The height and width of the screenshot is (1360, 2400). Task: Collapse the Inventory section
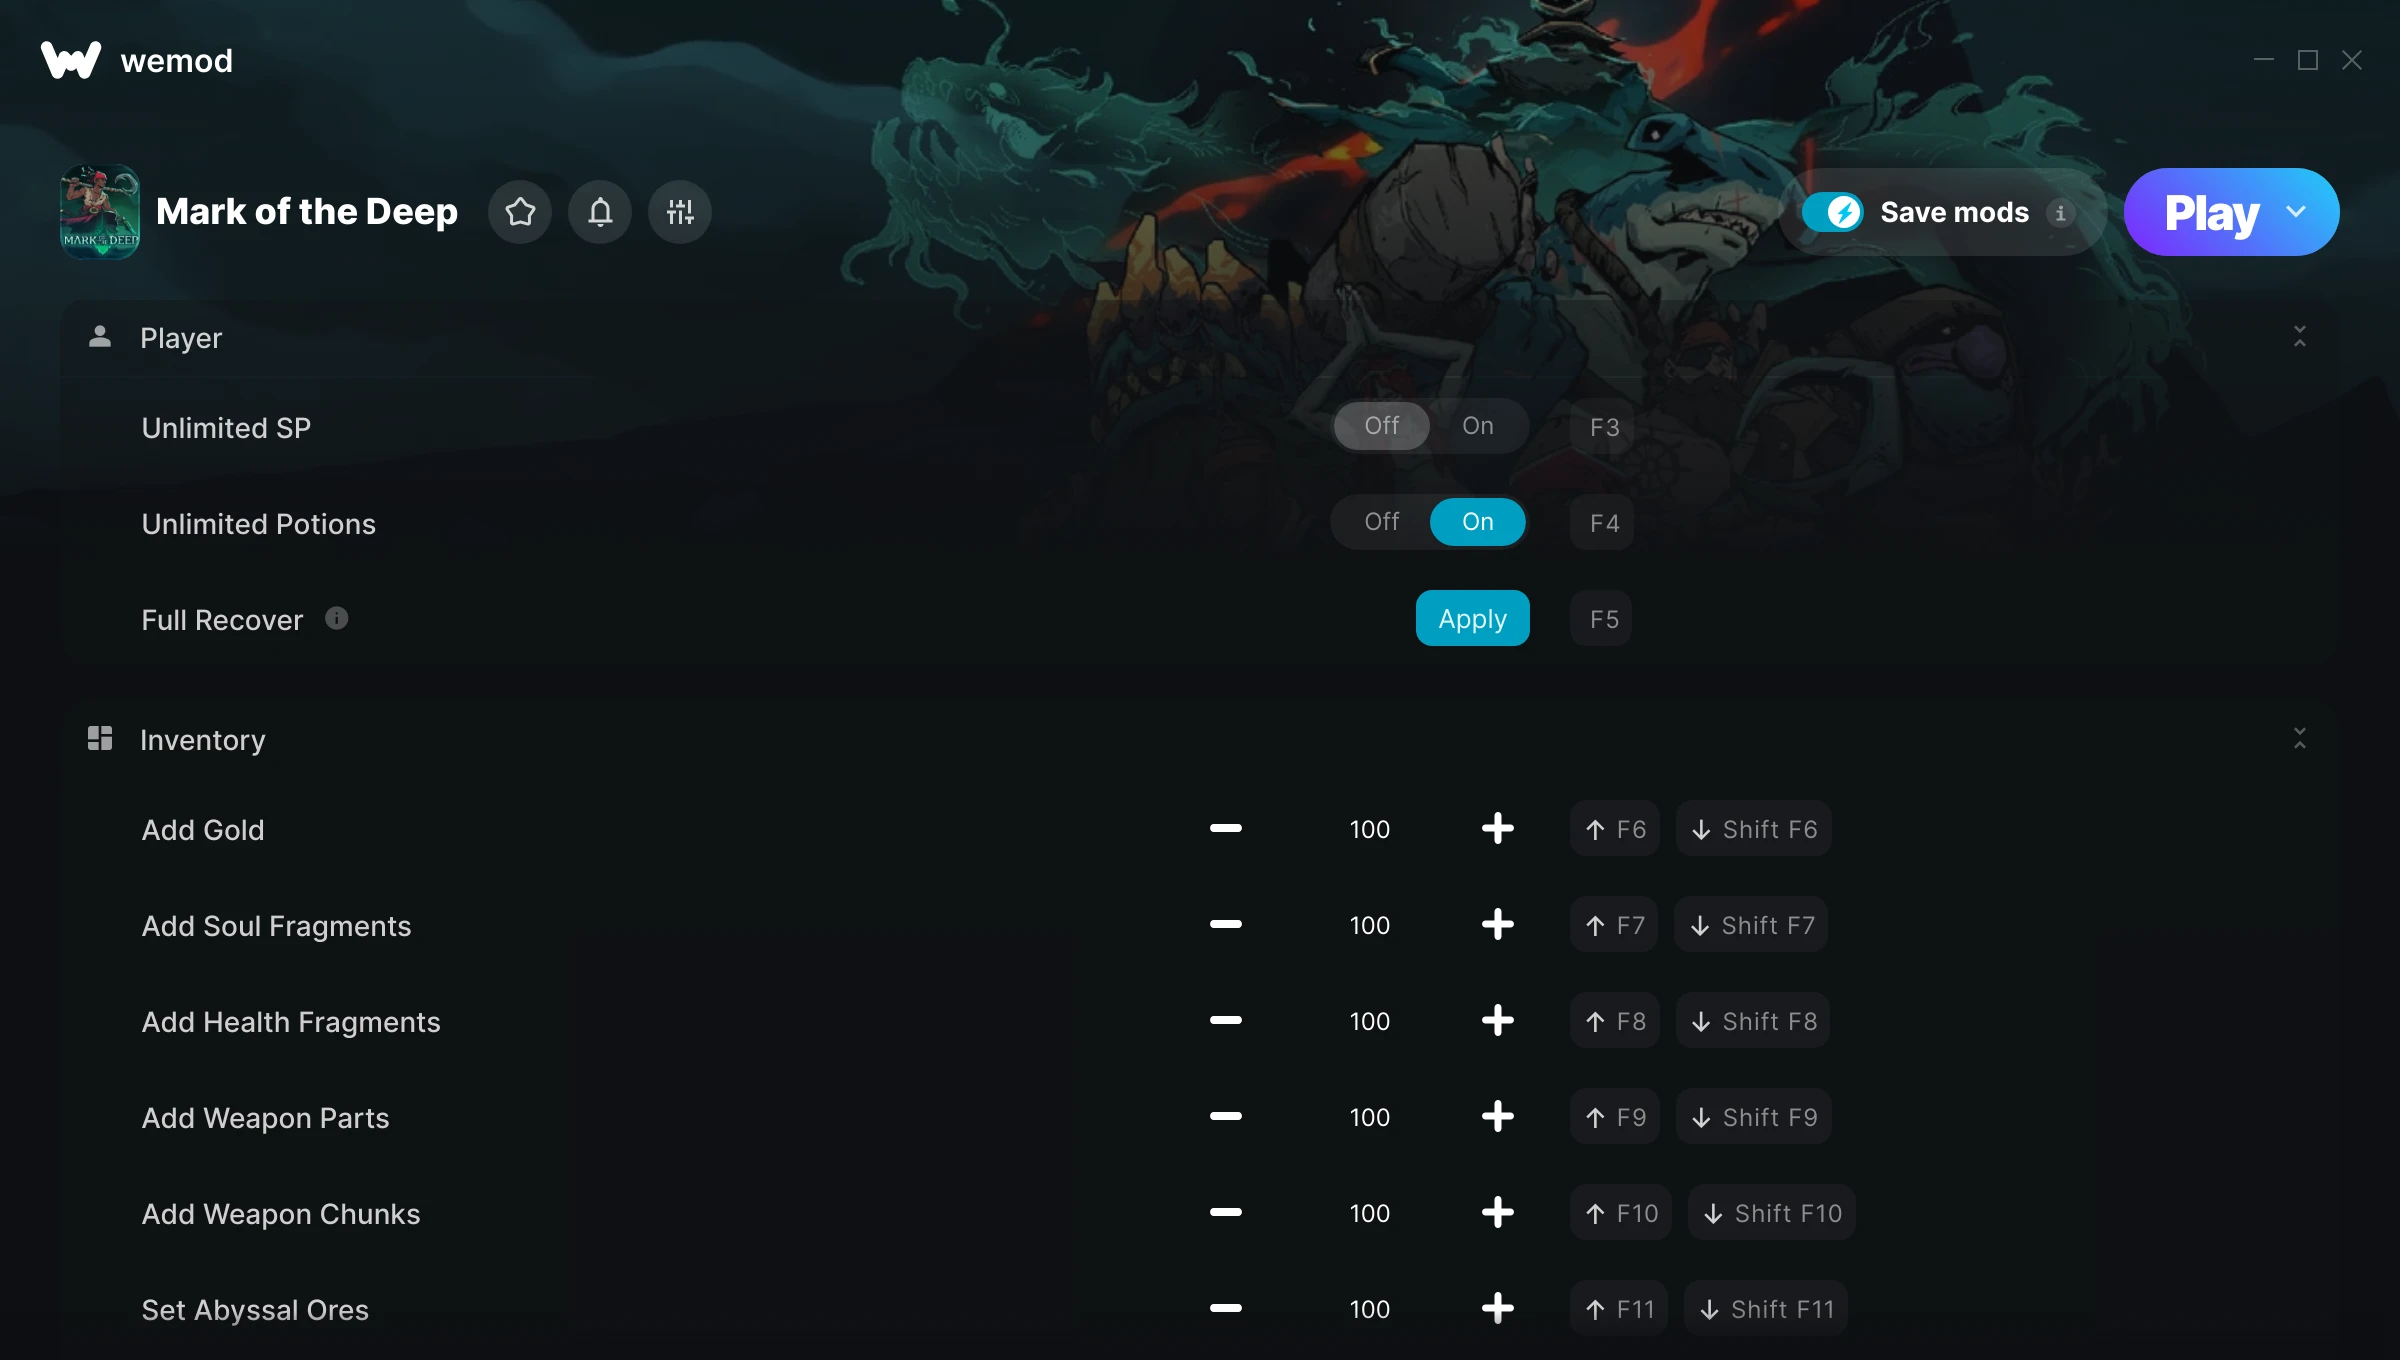pyautogui.click(x=2300, y=739)
